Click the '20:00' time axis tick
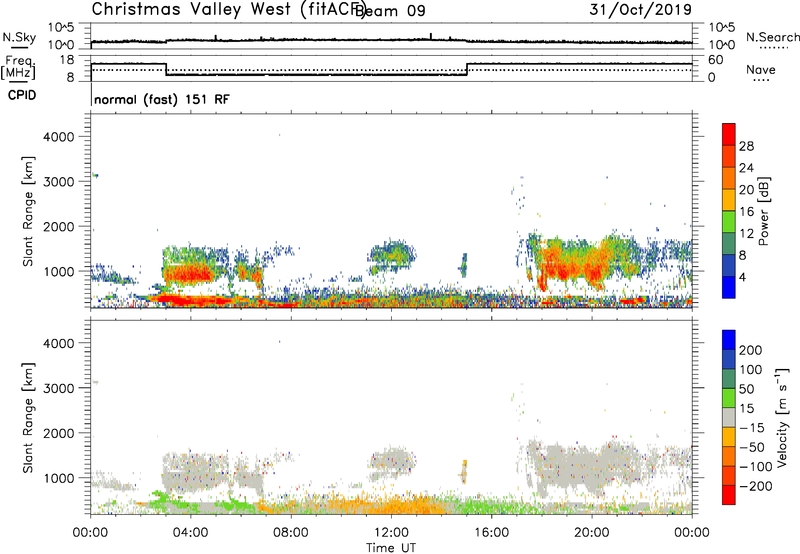Viewport: 800px width, 554px height. click(x=591, y=533)
